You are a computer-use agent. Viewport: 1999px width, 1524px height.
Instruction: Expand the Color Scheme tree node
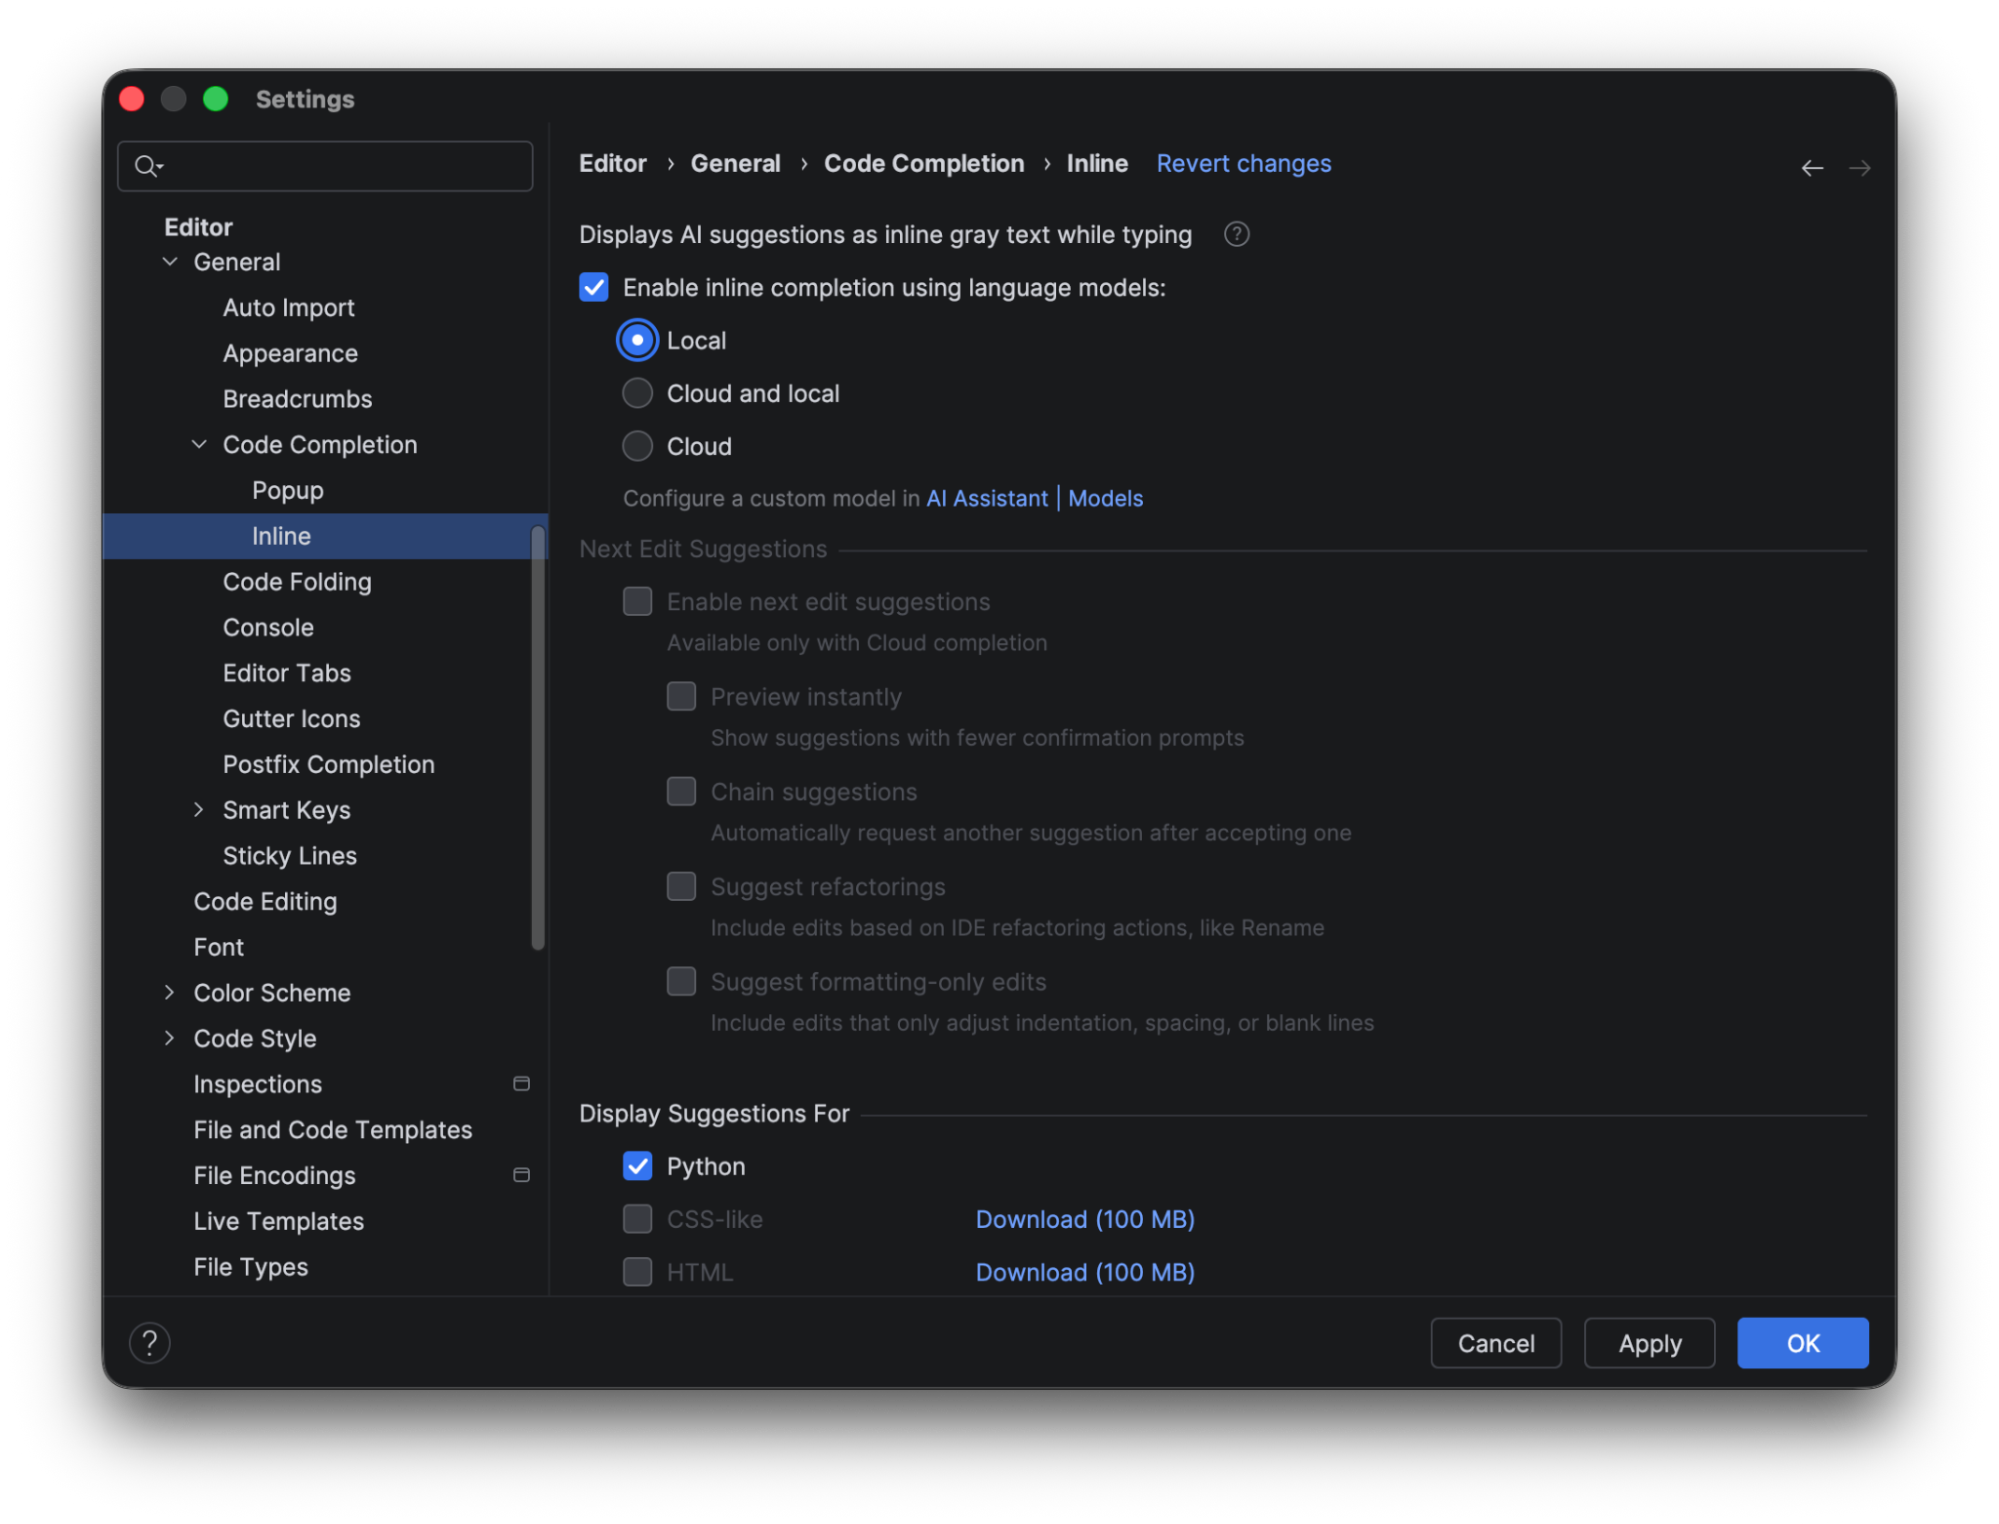pos(170,992)
